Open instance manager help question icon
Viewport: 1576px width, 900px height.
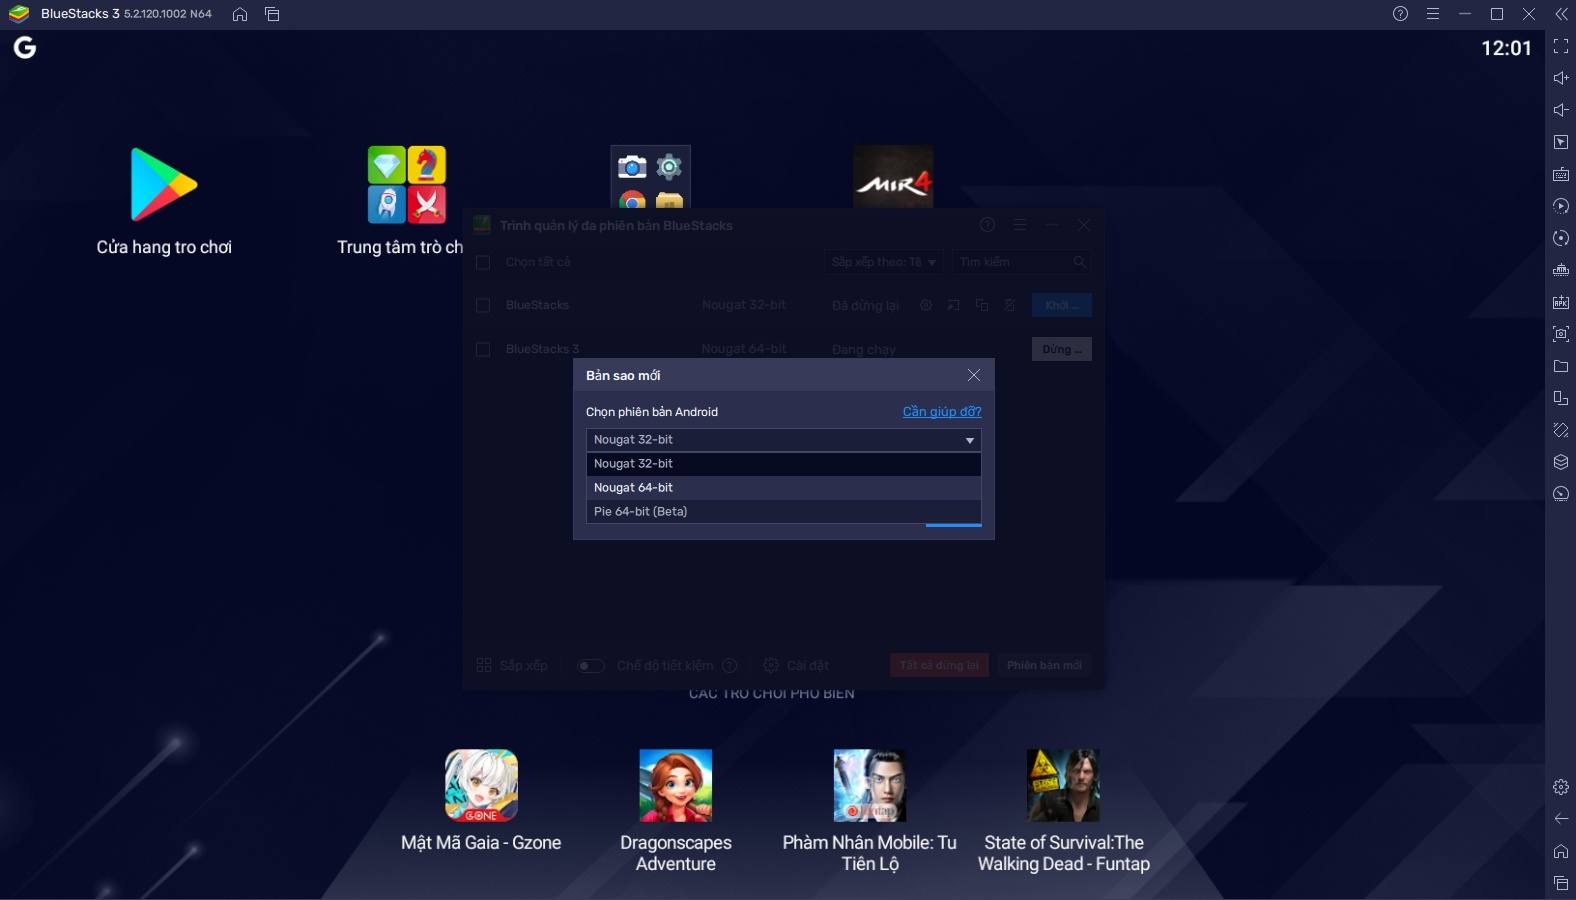(987, 225)
